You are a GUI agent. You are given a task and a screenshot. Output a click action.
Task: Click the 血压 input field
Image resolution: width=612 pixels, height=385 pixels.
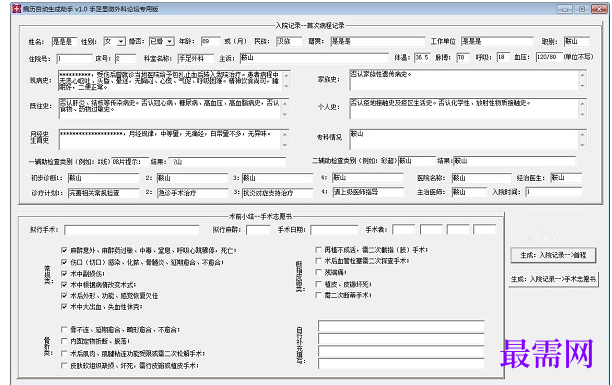(x=549, y=58)
